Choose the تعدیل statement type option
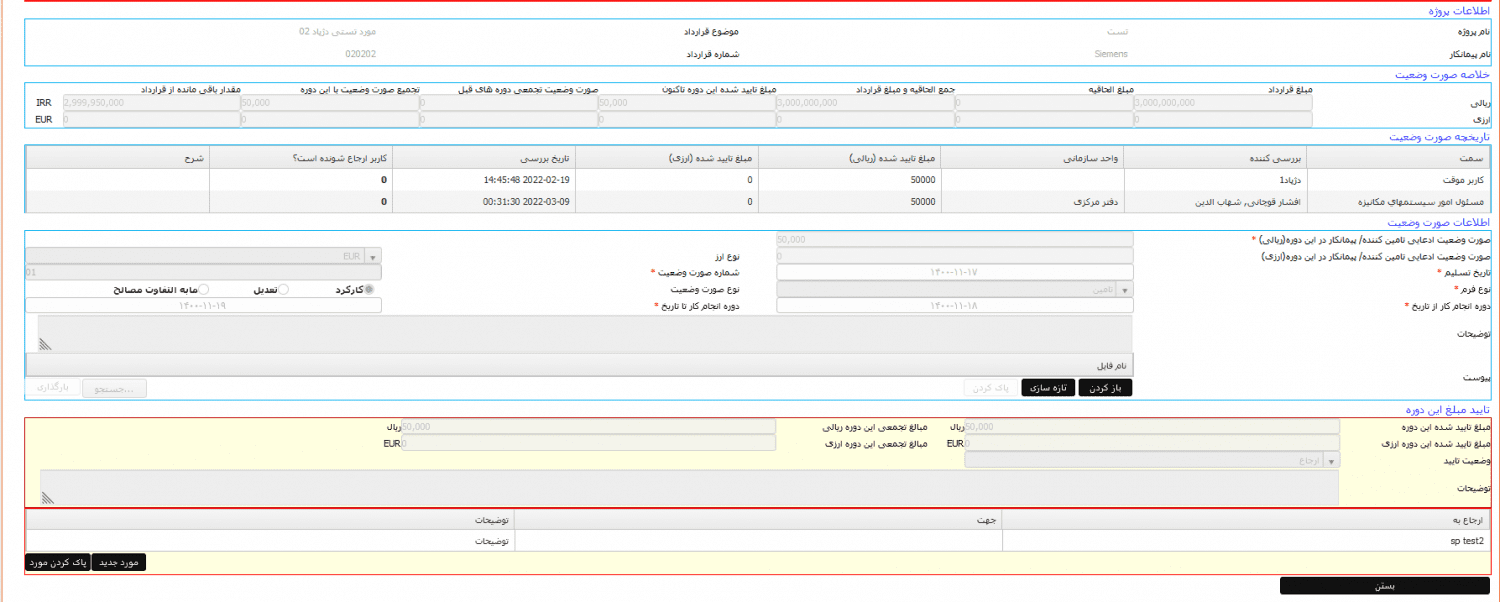 283,289
